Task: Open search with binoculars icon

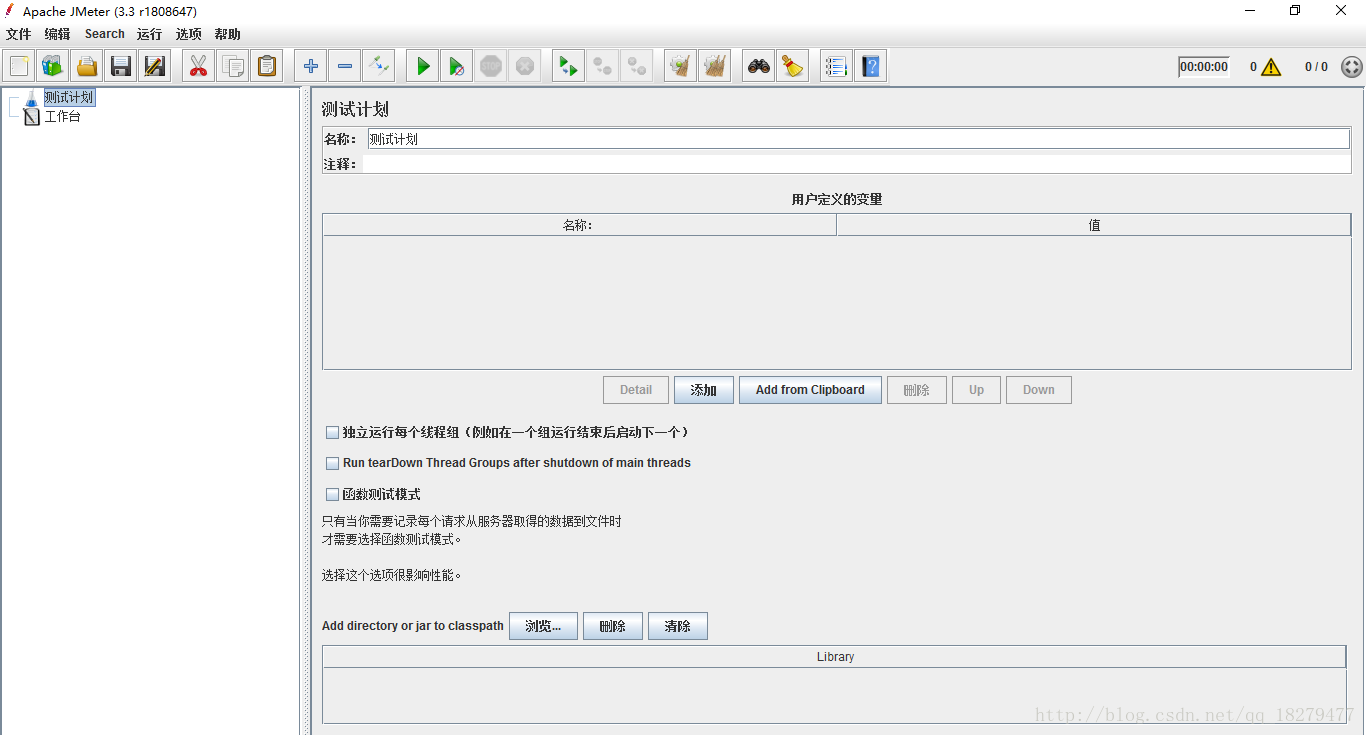Action: [x=759, y=66]
